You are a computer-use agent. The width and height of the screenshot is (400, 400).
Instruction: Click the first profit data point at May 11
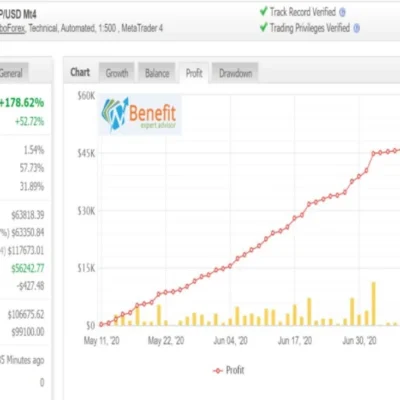[101, 324]
